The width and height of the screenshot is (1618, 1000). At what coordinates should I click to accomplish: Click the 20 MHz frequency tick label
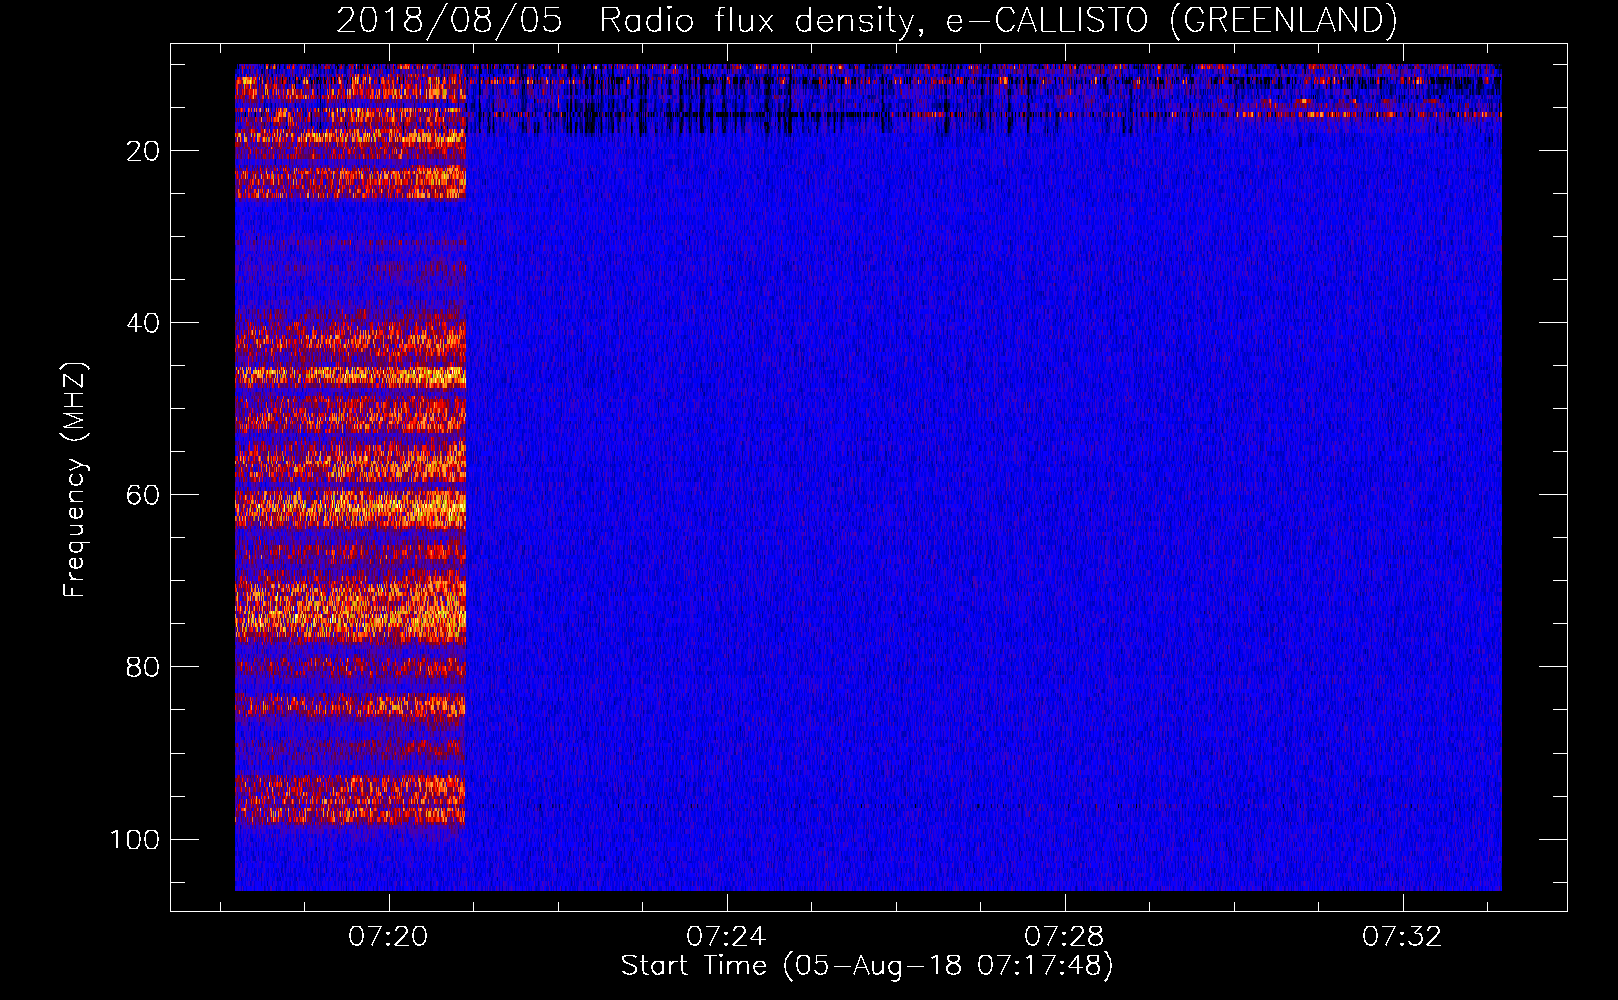tap(143, 151)
